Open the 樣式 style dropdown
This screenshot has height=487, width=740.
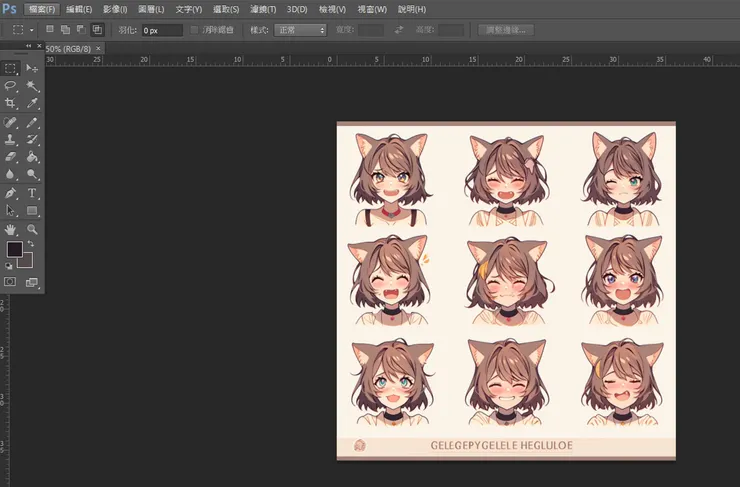(x=300, y=30)
